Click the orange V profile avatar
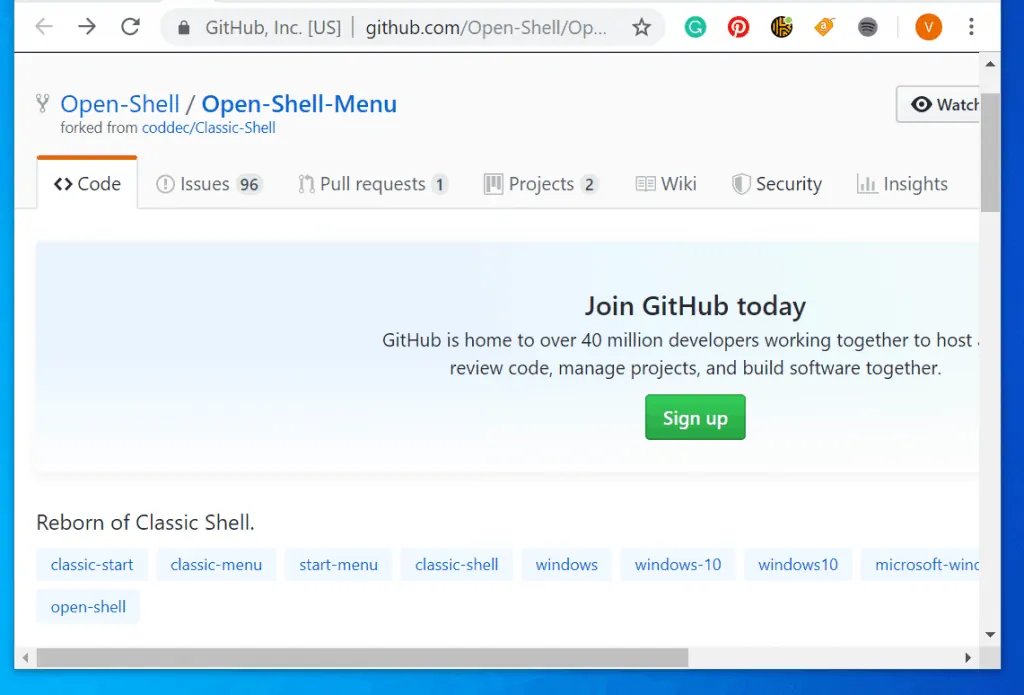1024x695 pixels. click(x=928, y=28)
